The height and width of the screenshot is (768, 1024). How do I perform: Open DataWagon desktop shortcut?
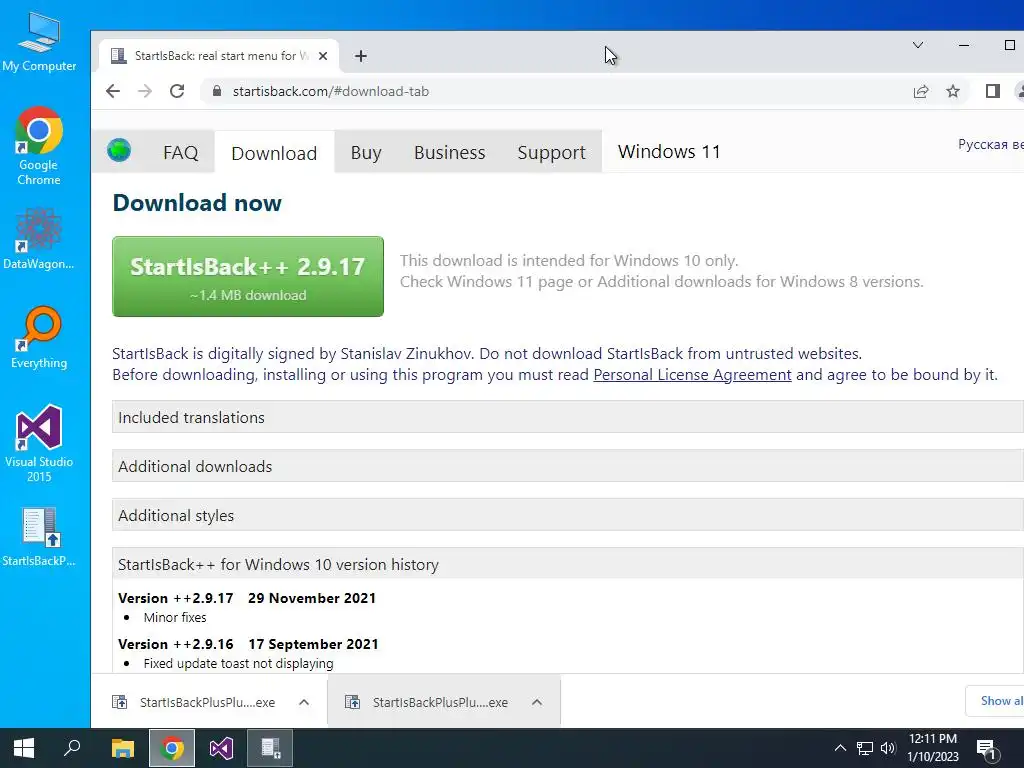(x=39, y=238)
